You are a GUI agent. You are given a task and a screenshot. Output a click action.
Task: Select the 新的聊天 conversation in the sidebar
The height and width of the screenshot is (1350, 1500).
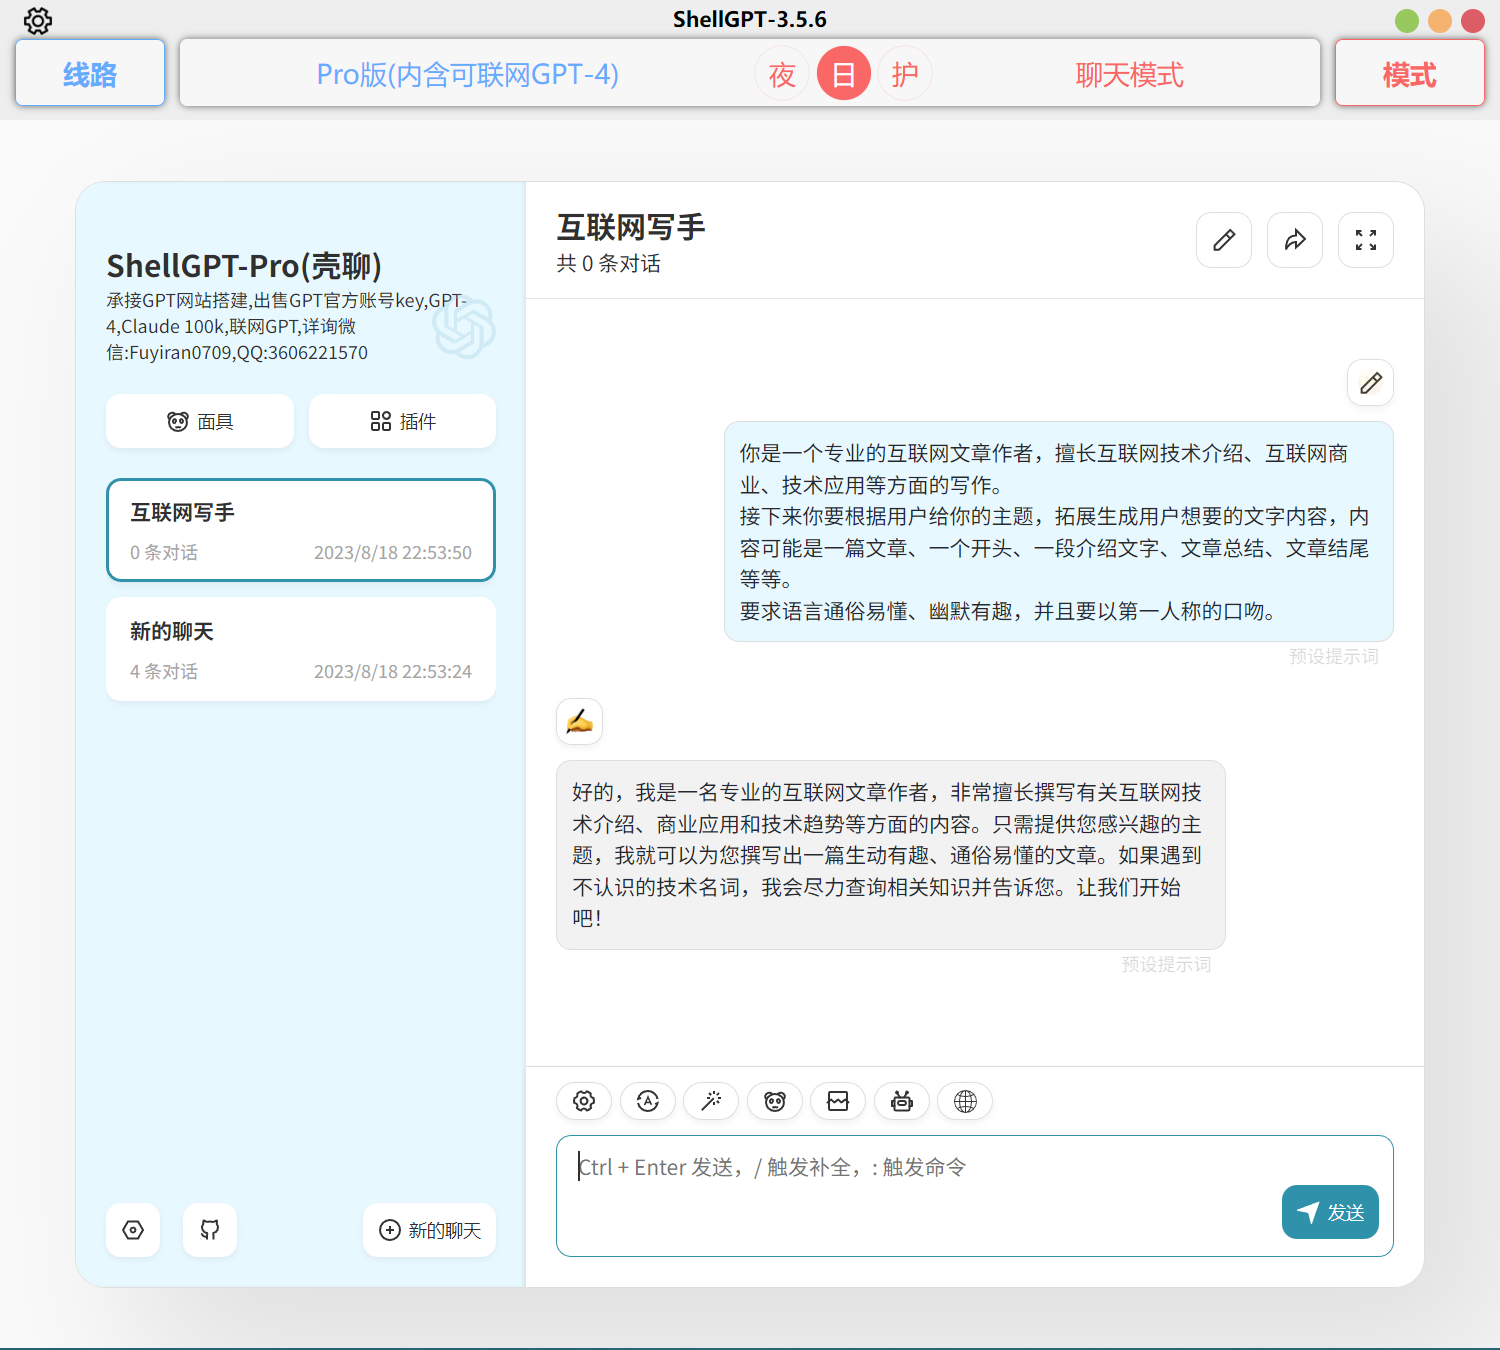(300, 648)
